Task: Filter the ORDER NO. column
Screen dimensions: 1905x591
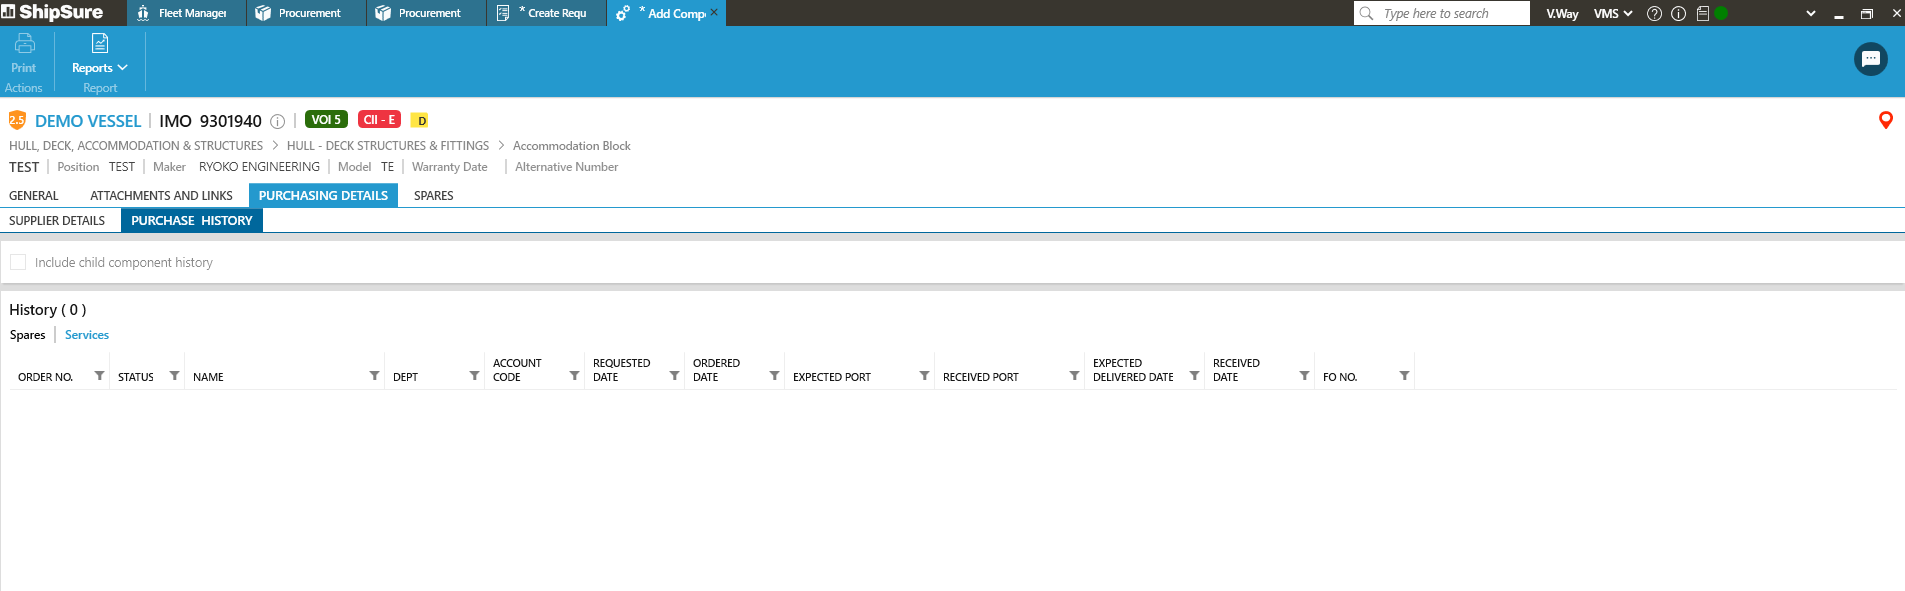Action: 99,376
